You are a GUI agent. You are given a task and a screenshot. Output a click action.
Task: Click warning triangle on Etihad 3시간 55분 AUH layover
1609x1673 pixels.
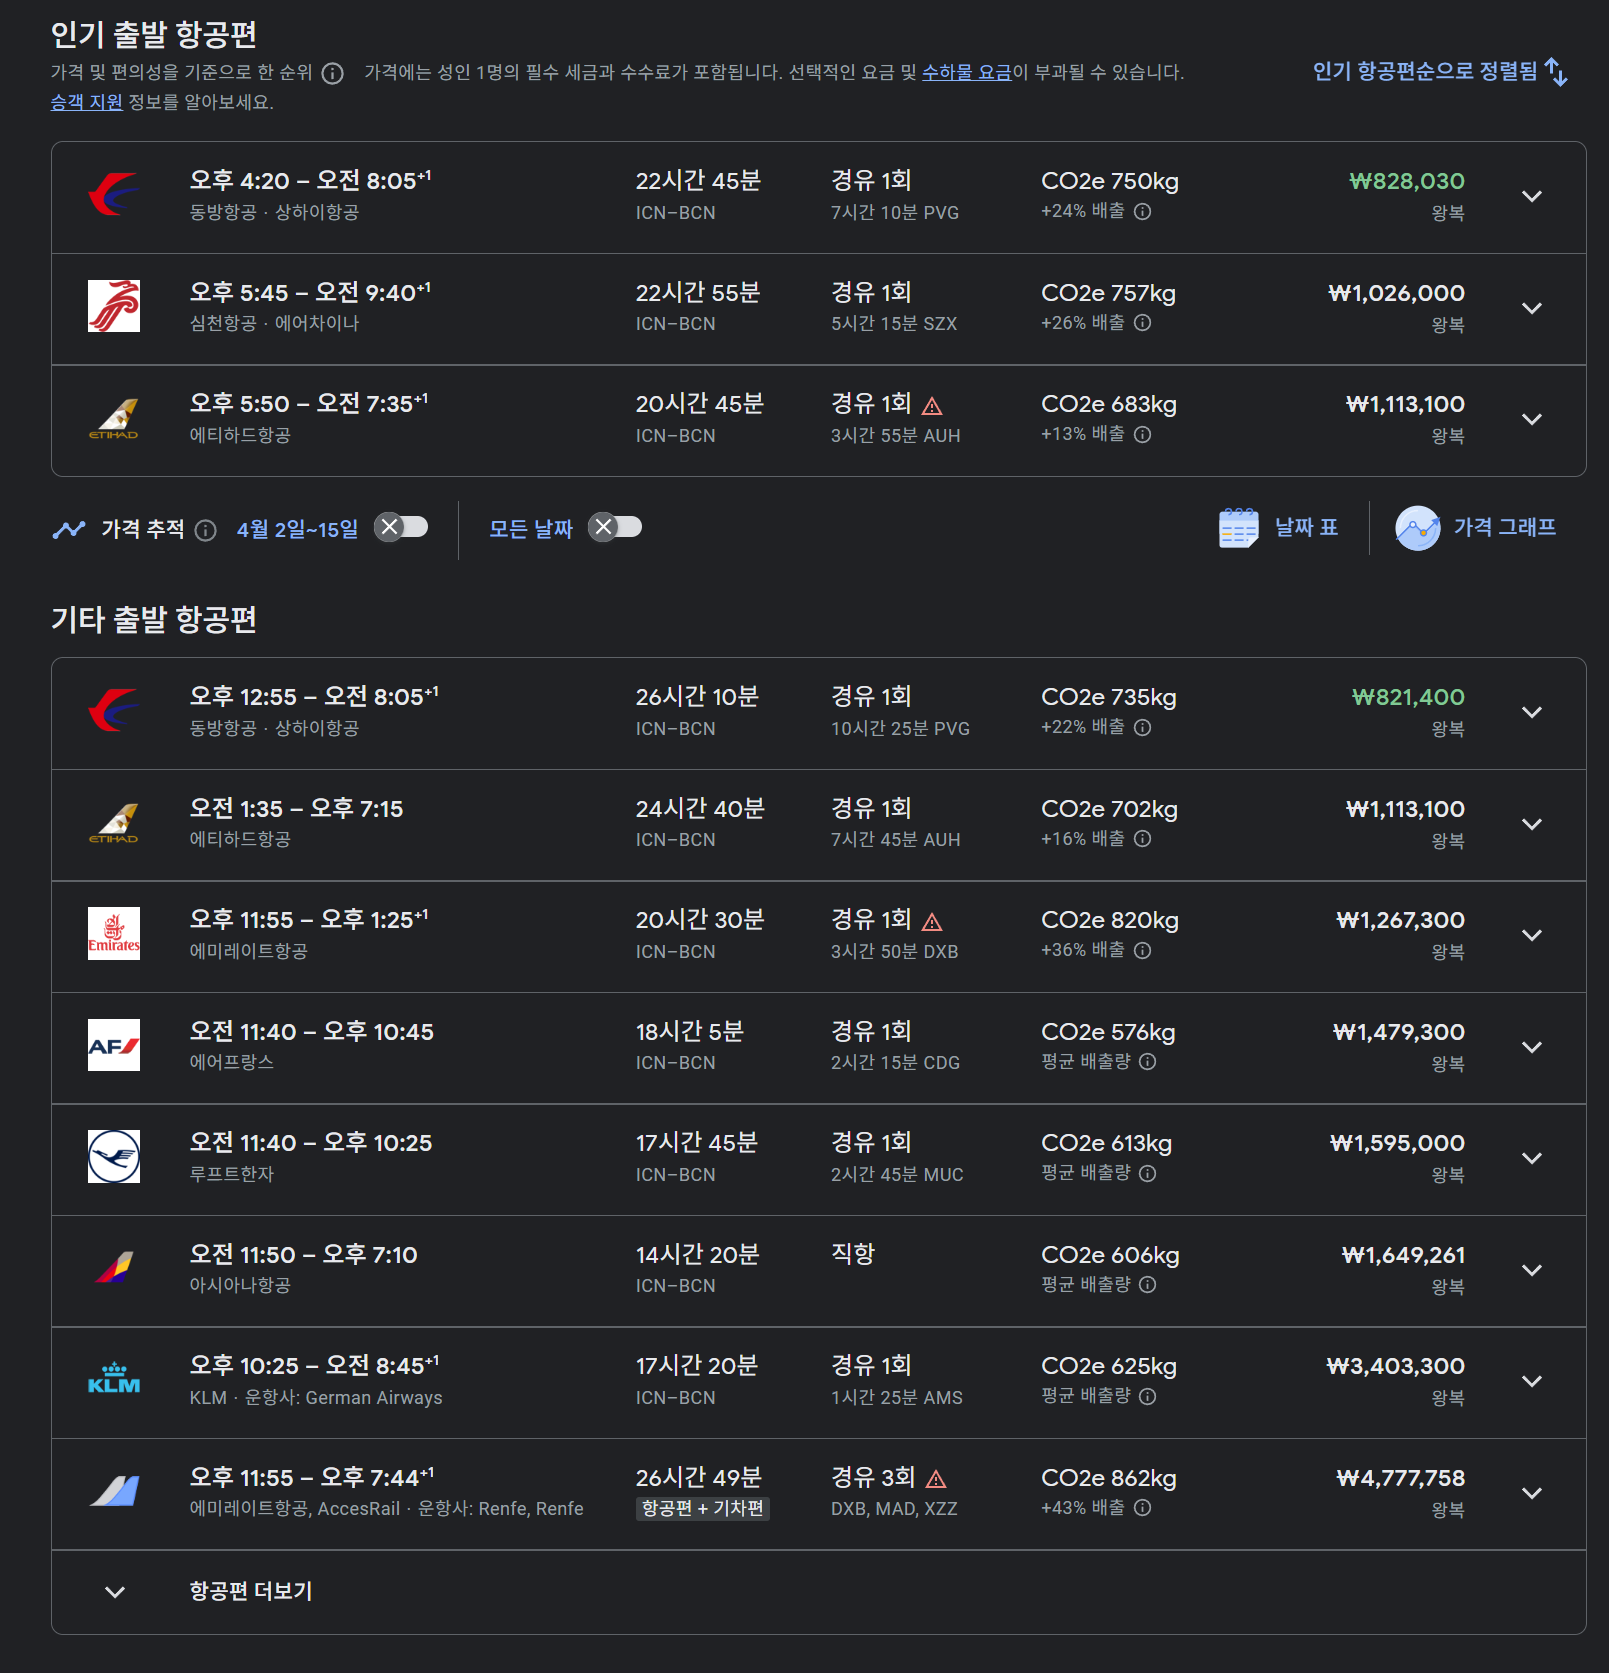[x=932, y=406]
